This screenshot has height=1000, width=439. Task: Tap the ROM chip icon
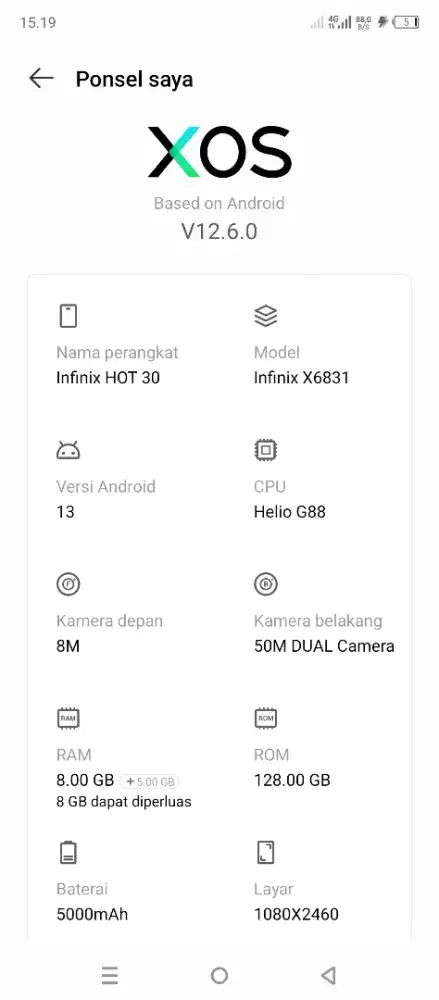(265, 718)
